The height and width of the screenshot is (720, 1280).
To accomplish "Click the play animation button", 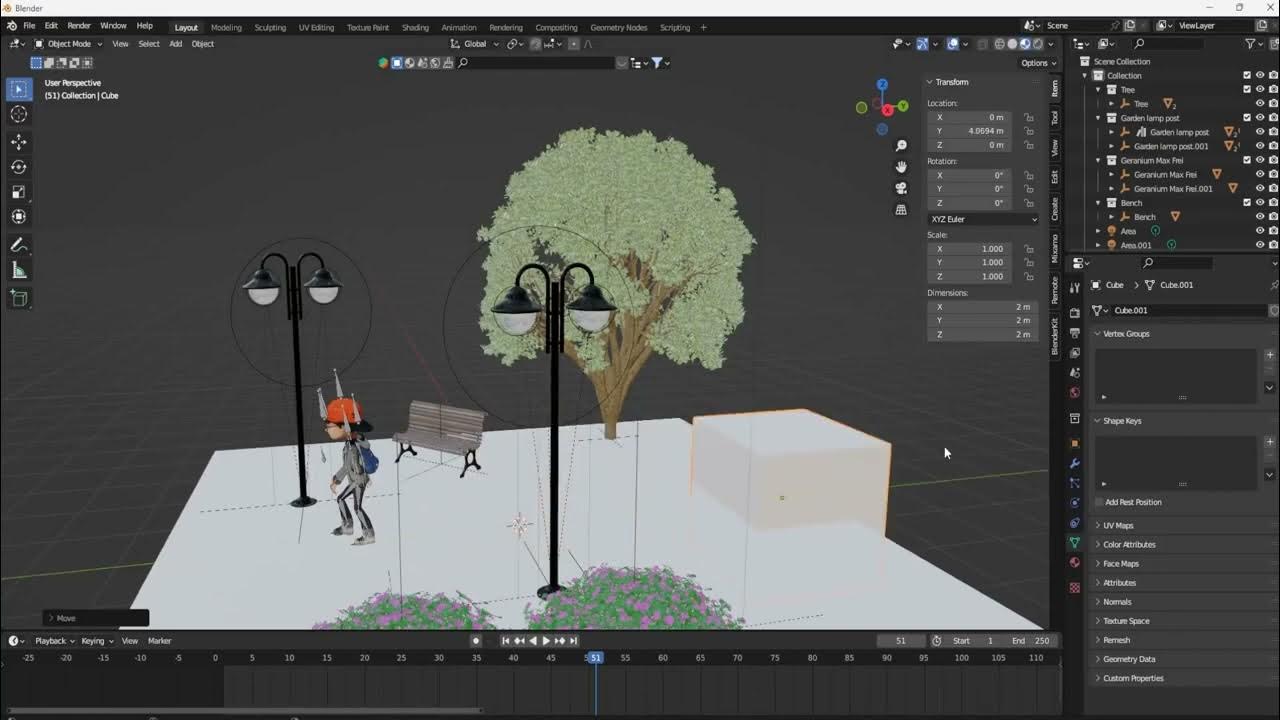I will (546, 641).
